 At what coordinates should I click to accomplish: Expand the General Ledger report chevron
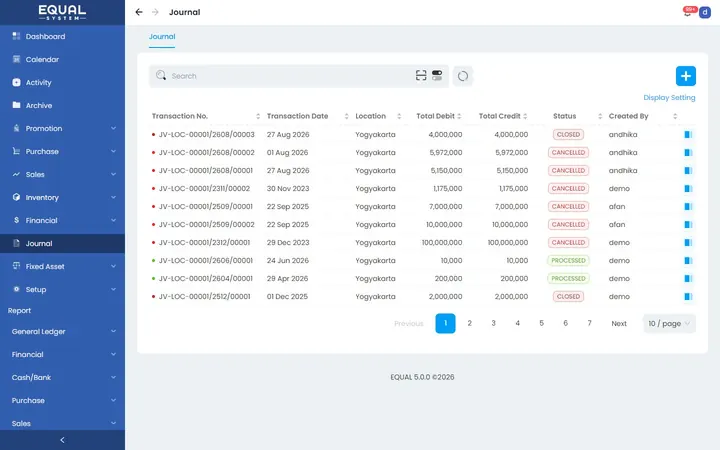[113, 331]
